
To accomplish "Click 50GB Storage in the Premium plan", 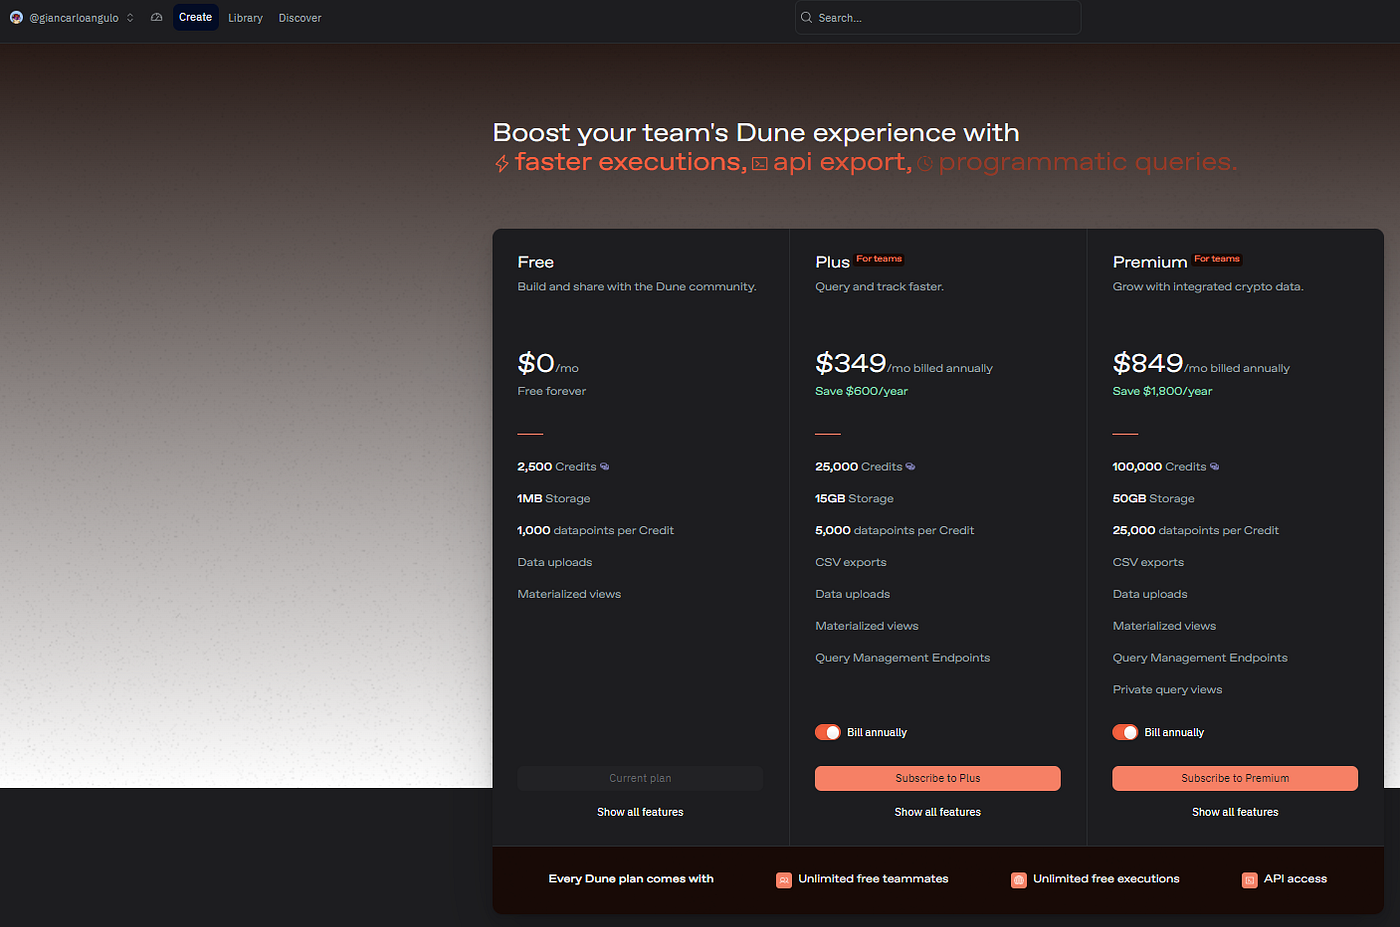I will pyautogui.click(x=1154, y=499).
